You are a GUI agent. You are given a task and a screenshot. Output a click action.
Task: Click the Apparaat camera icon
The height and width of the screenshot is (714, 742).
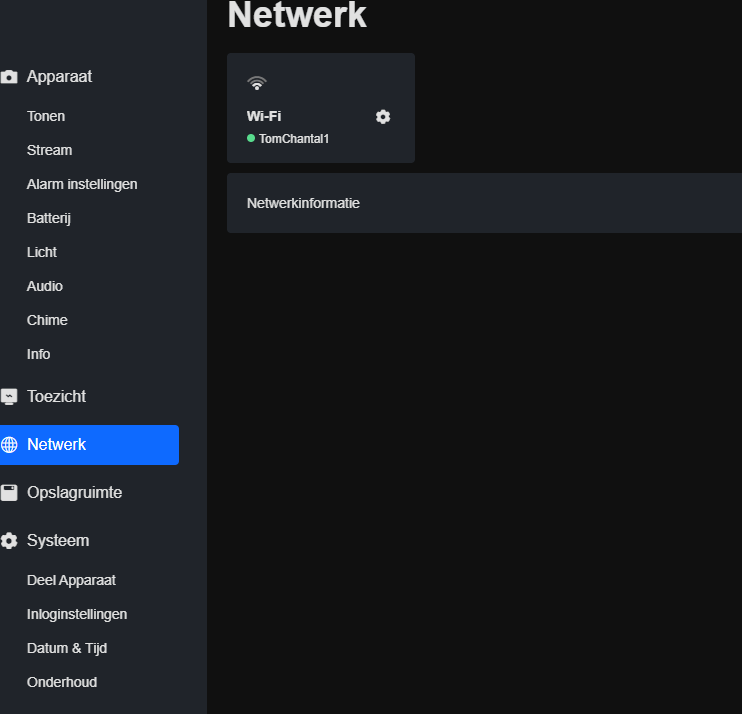pyautogui.click(x=9, y=77)
